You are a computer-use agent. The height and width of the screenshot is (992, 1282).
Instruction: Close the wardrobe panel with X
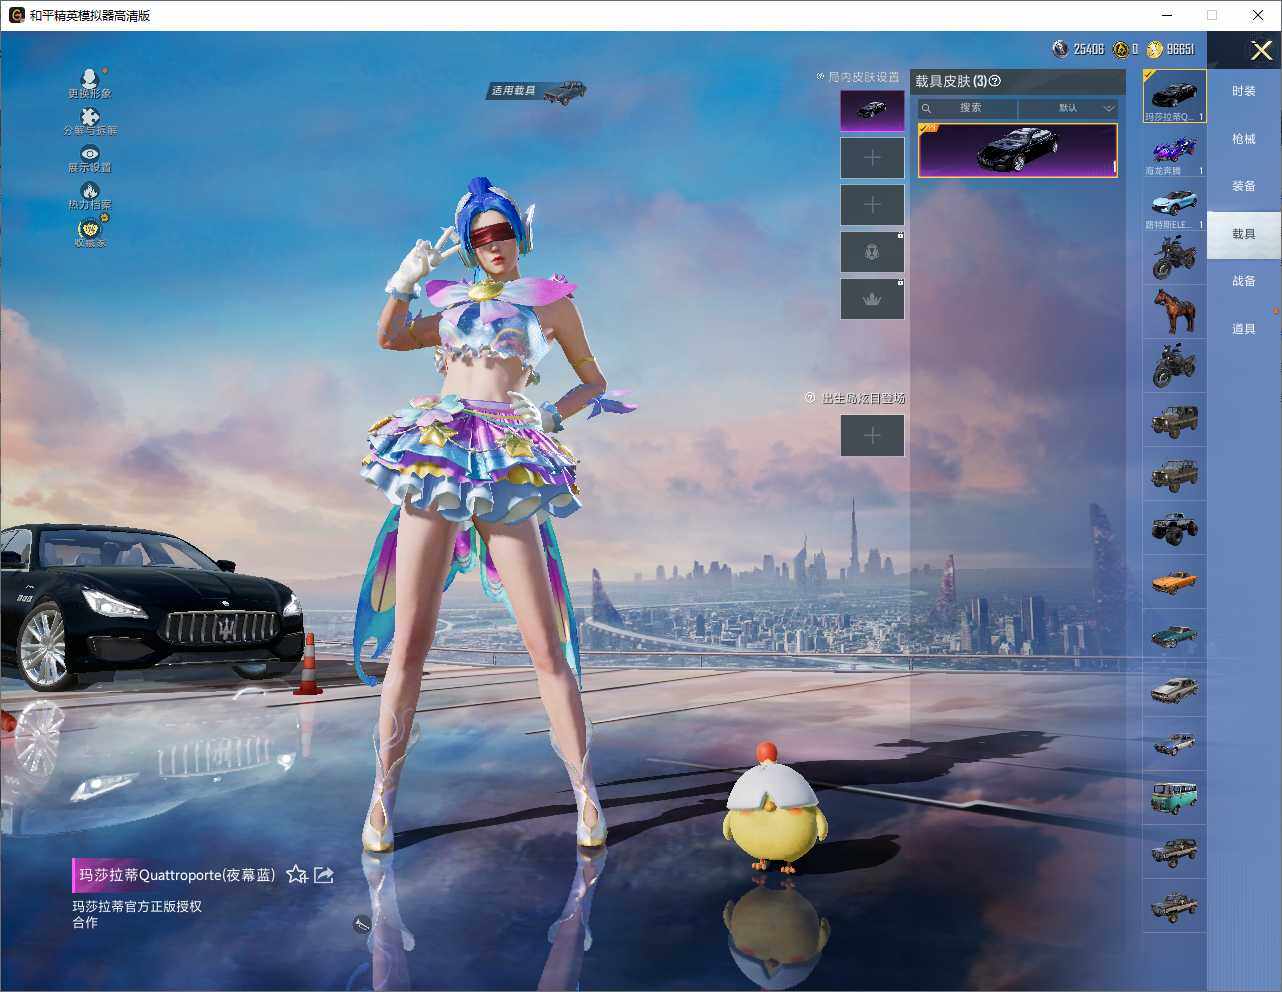(x=1261, y=49)
